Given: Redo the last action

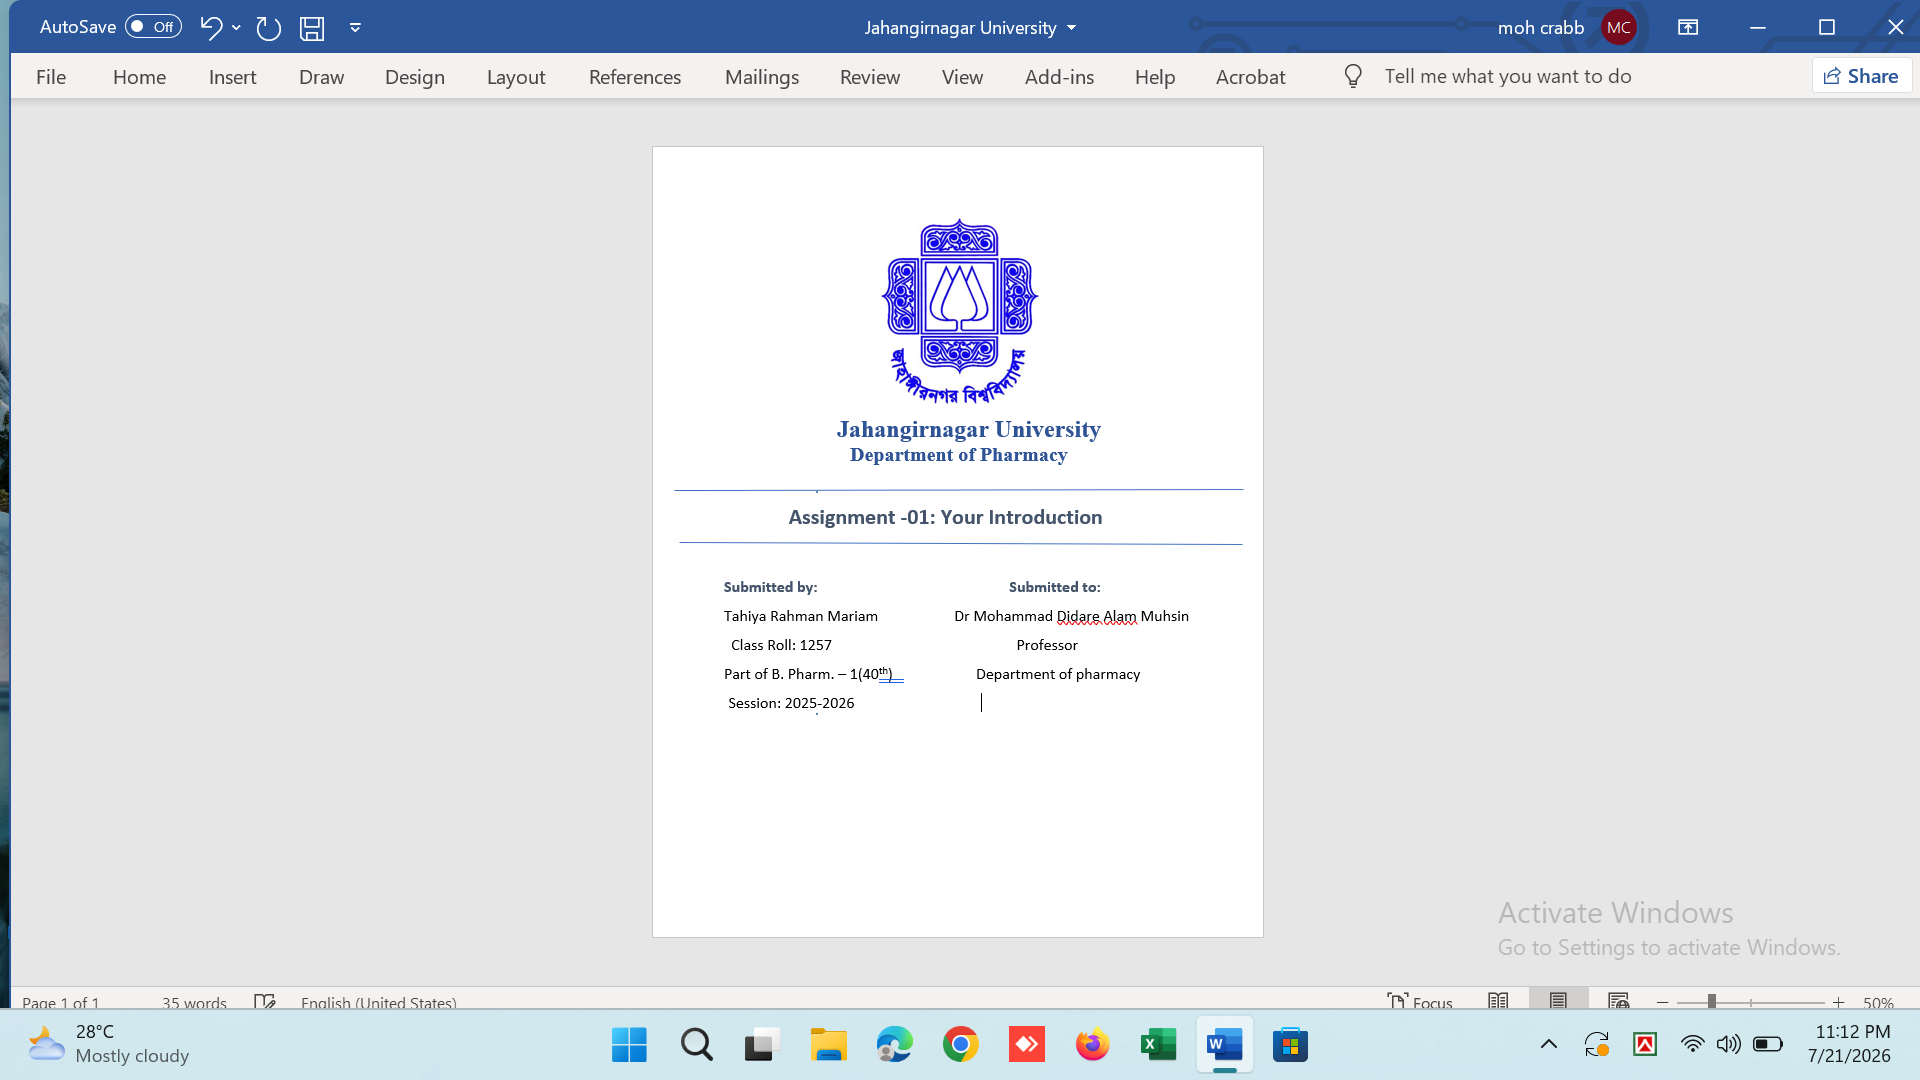Looking at the screenshot, I should [268, 27].
